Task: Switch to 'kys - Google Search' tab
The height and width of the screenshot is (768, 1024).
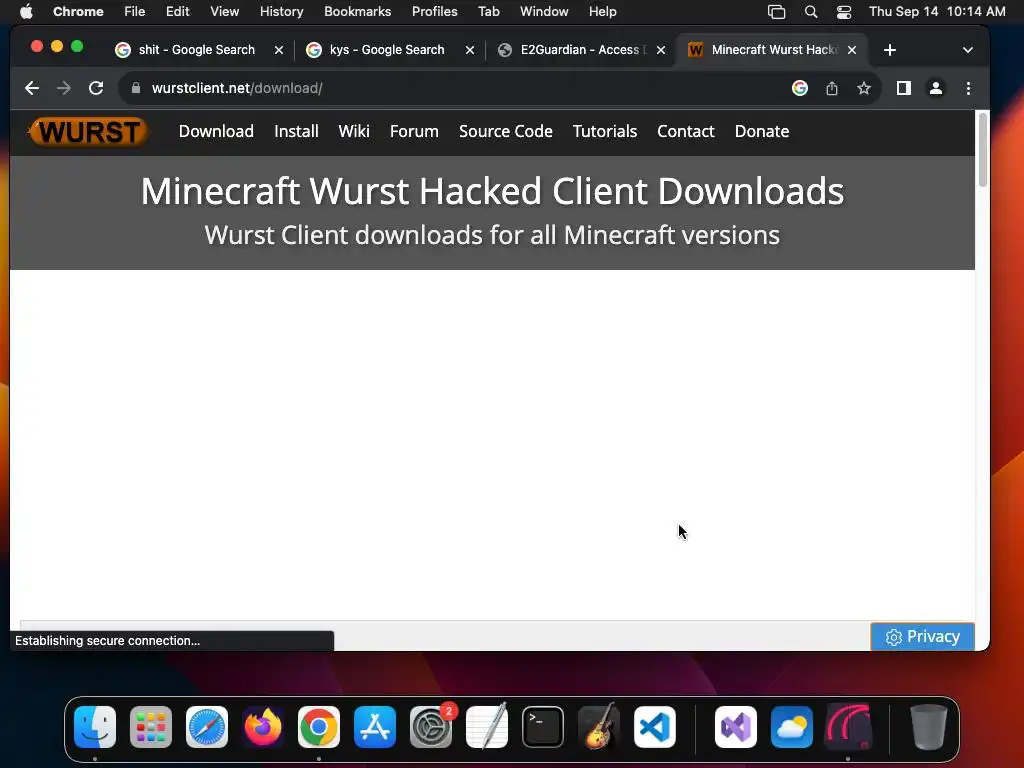Action: pos(387,50)
